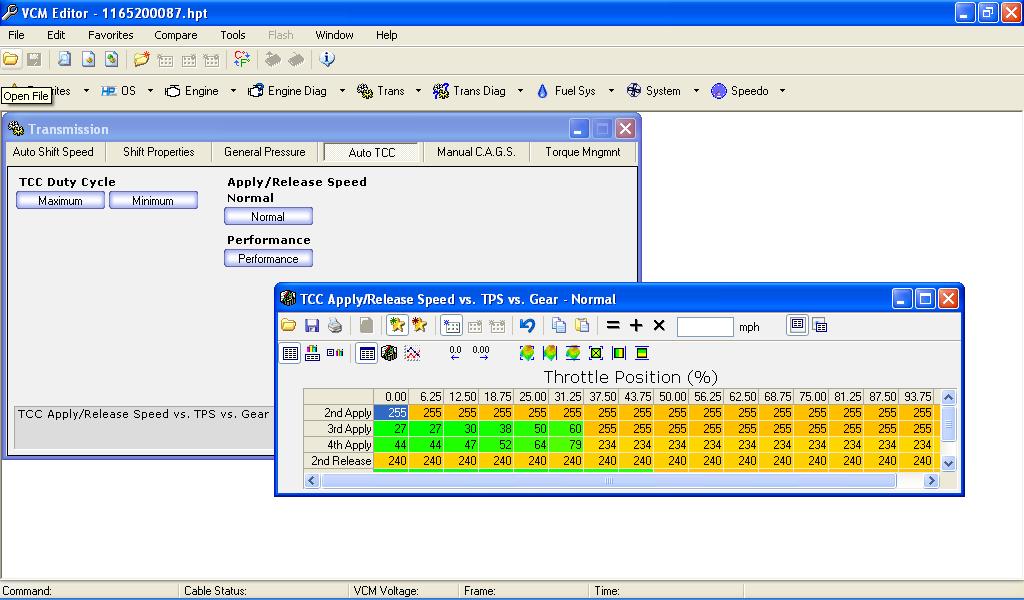Click the yellow star with red burst icon
Image resolution: width=1024 pixels, height=600 pixels.
[x=419, y=325]
